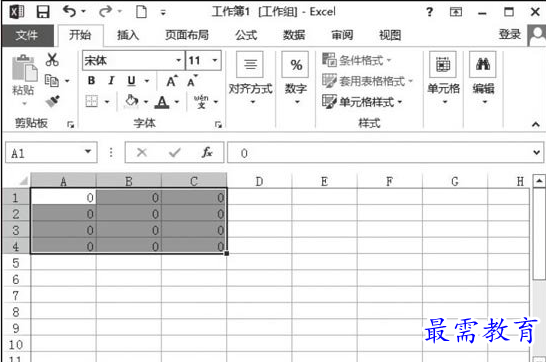Click the Insert Function fx icon

[x=206, y=152]
